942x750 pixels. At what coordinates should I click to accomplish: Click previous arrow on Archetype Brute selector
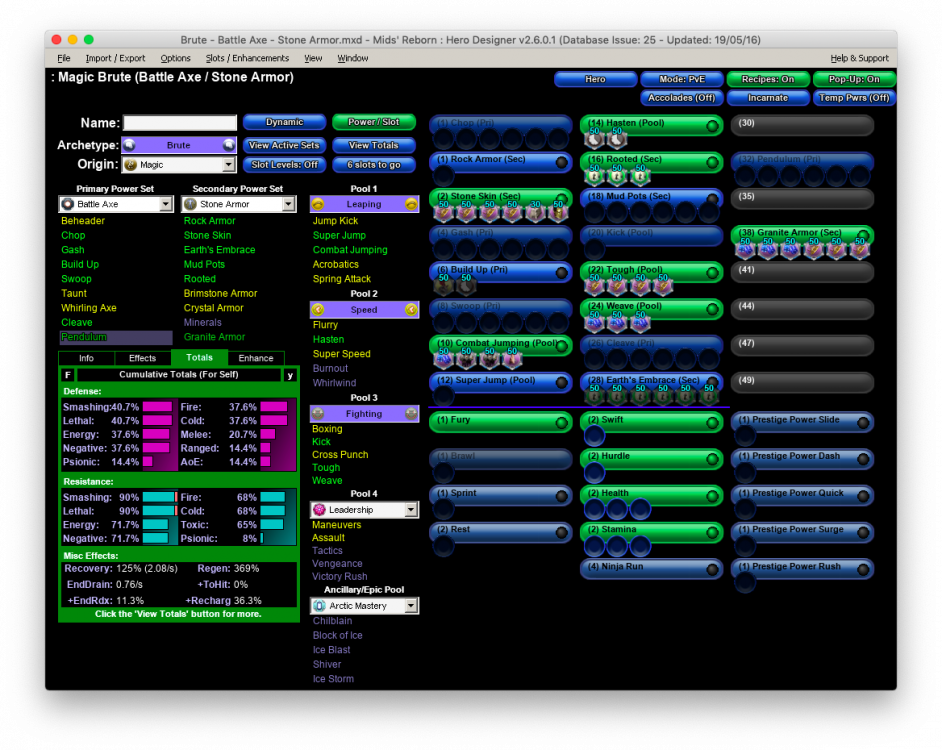pos(128,145)
